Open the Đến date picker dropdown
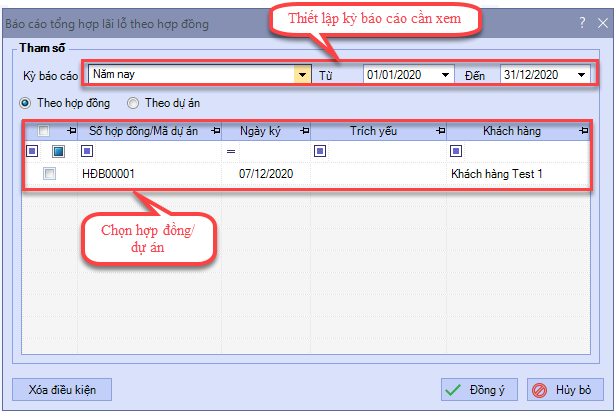The height and width of the screenshot is (411, 614). (581, 75)
